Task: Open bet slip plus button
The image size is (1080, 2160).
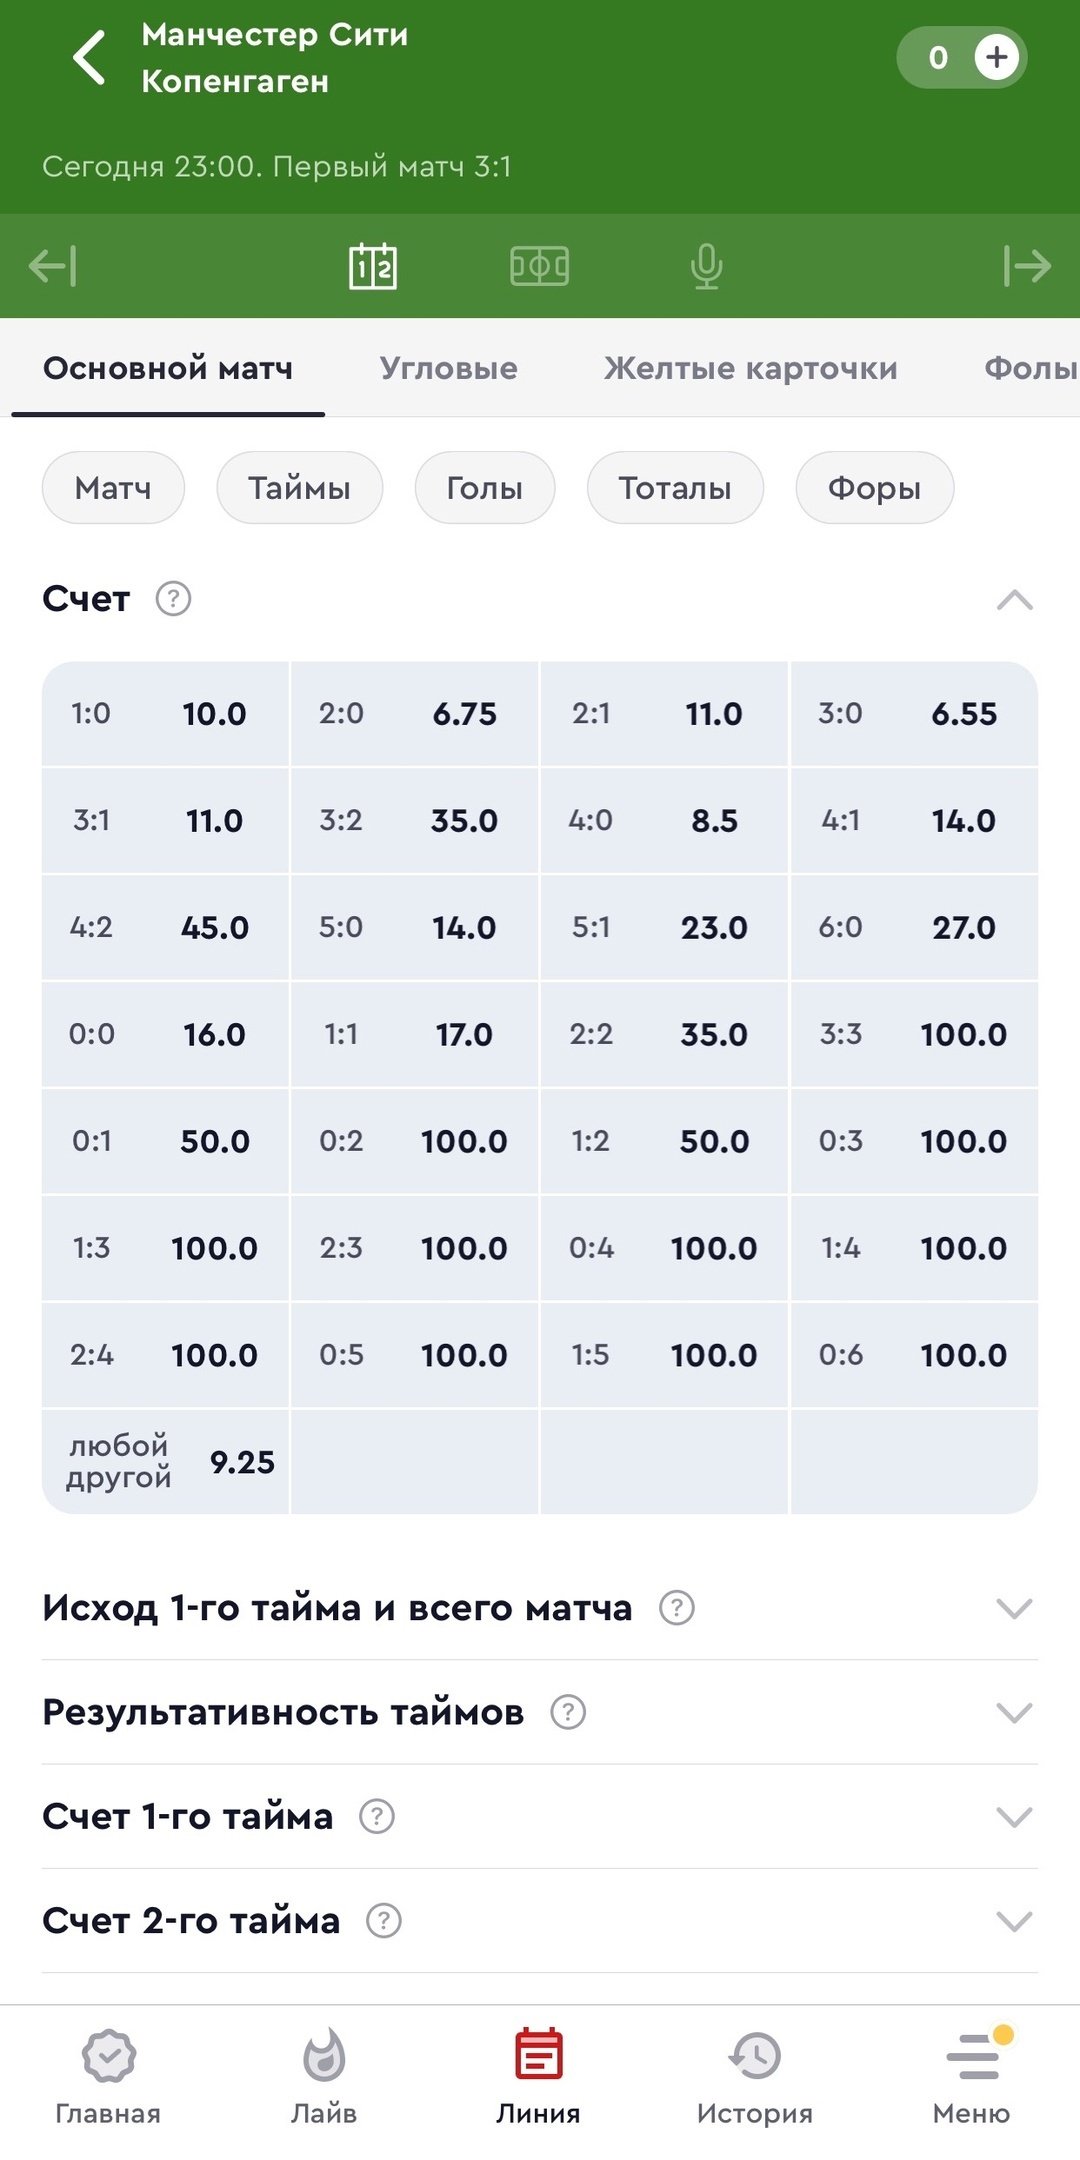Action: [996, 58]
